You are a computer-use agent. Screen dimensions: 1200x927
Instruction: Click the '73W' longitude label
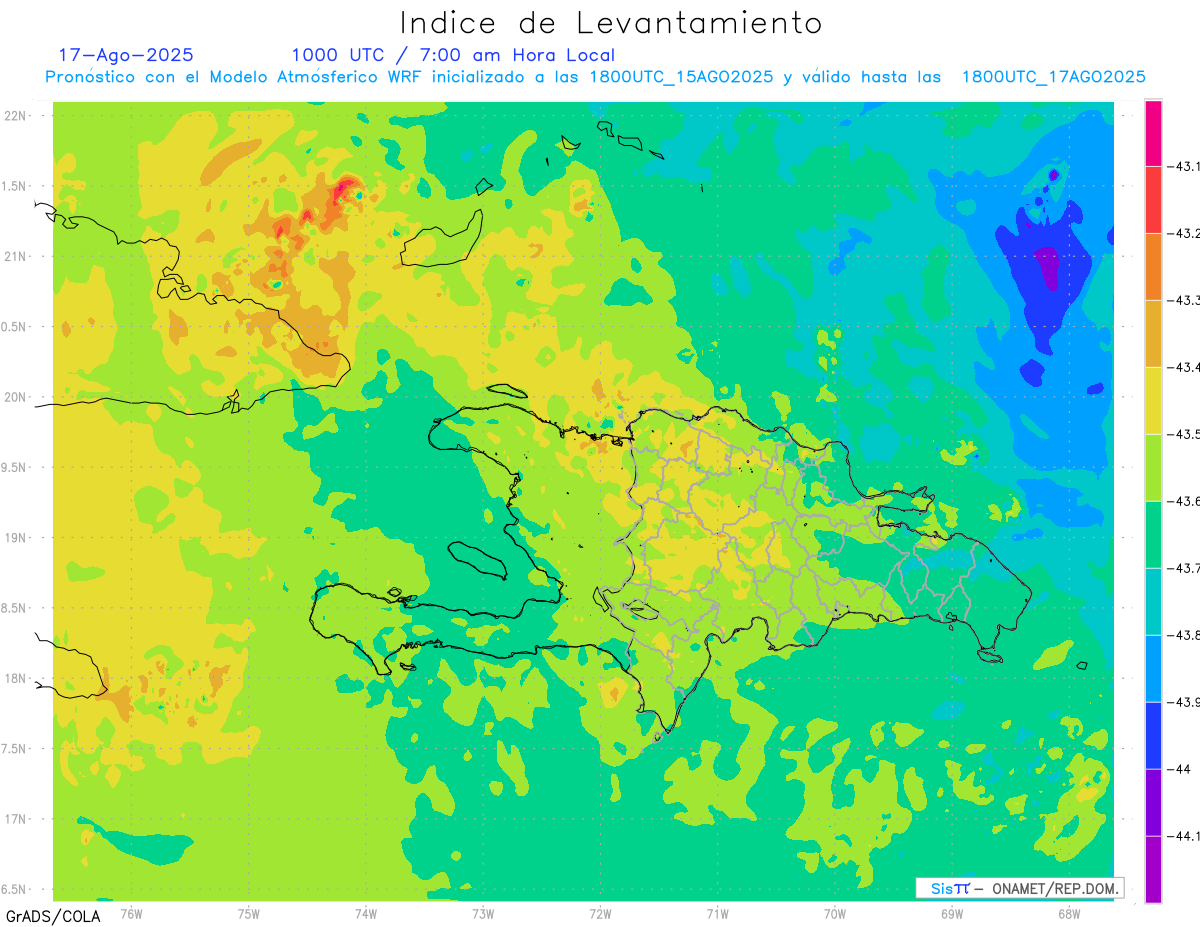[x=483, y=913]
